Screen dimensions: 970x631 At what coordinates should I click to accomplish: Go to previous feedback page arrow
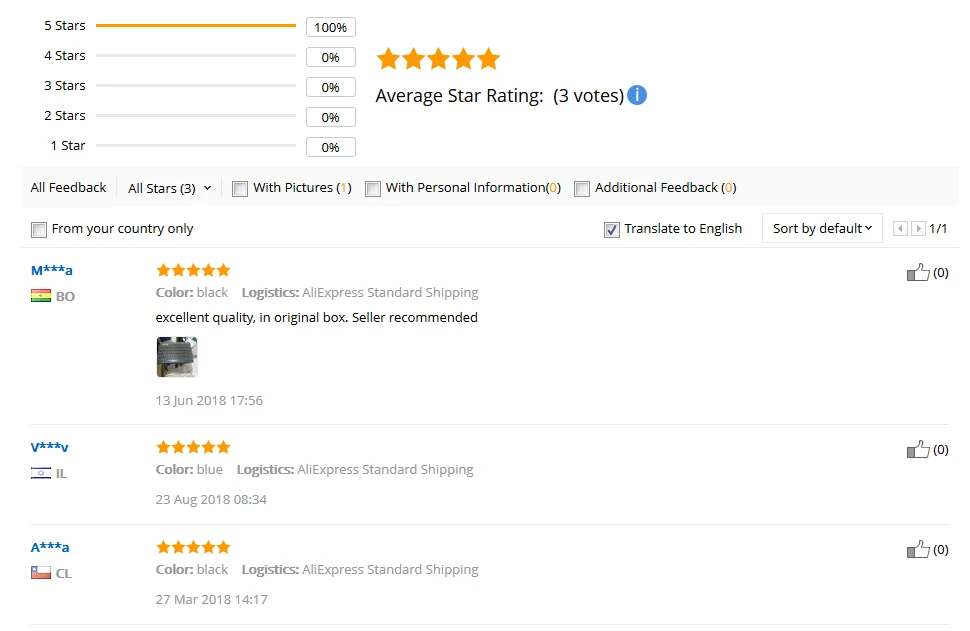click(900, 229)
